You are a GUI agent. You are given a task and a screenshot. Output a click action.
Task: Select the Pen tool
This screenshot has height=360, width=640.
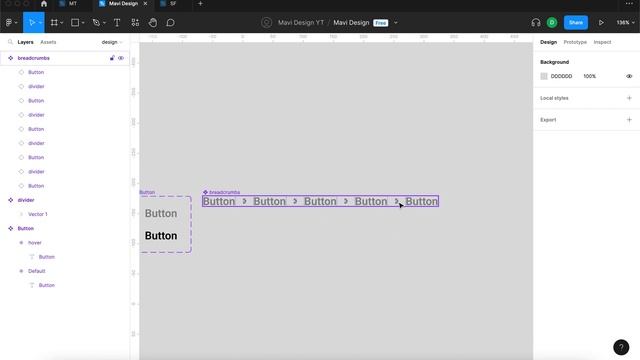[96, 23]
